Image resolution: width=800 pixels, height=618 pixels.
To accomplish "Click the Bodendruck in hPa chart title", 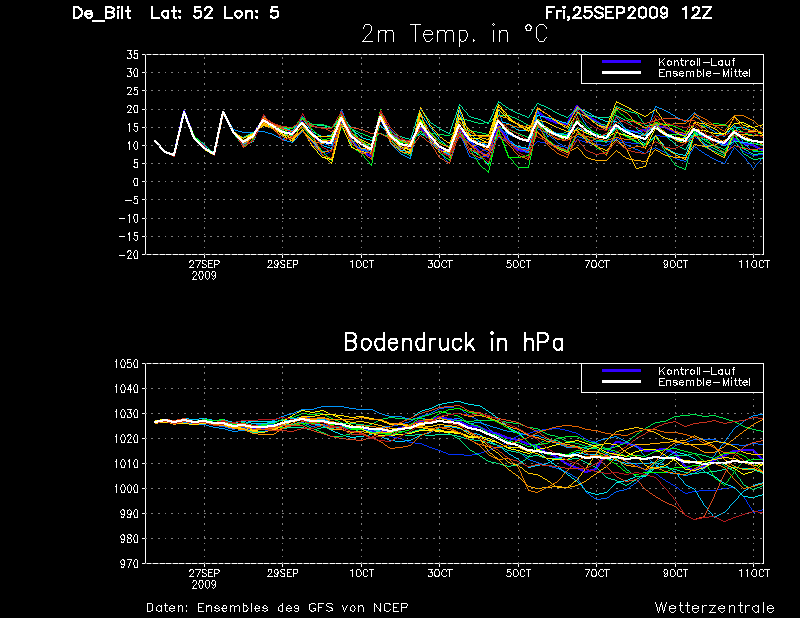I will [454, 342].
